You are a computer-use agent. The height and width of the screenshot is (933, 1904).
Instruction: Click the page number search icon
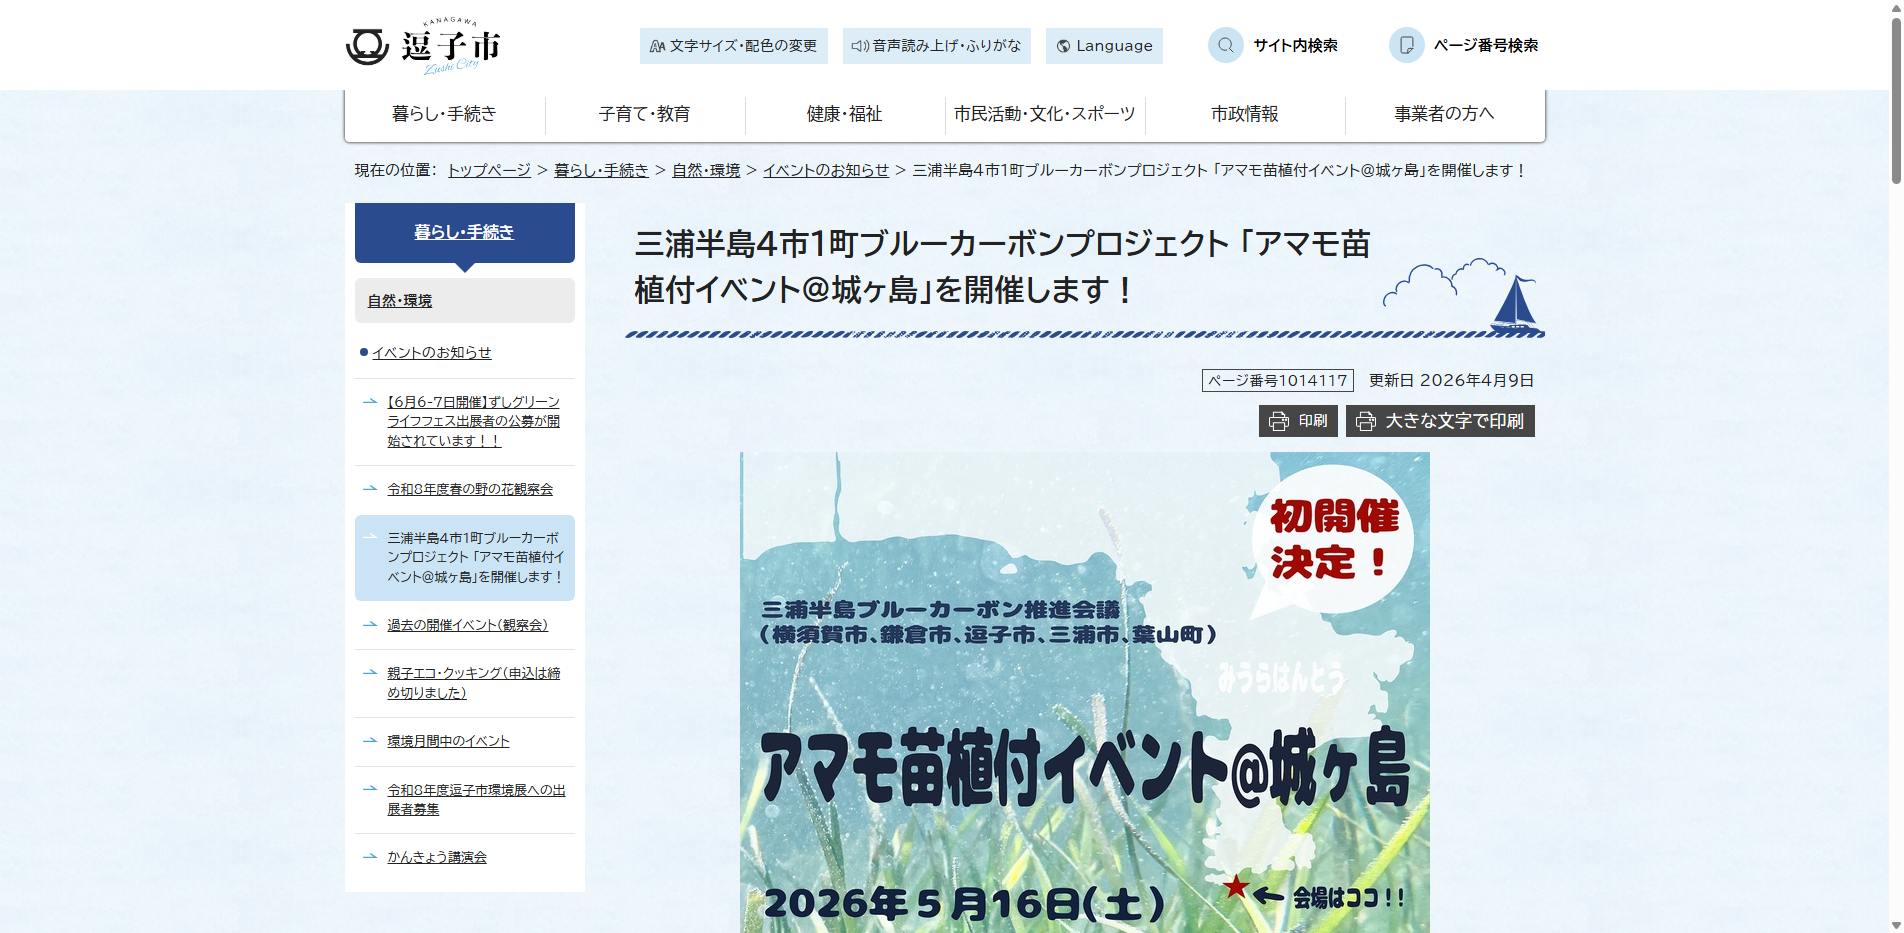point(1406,45)
